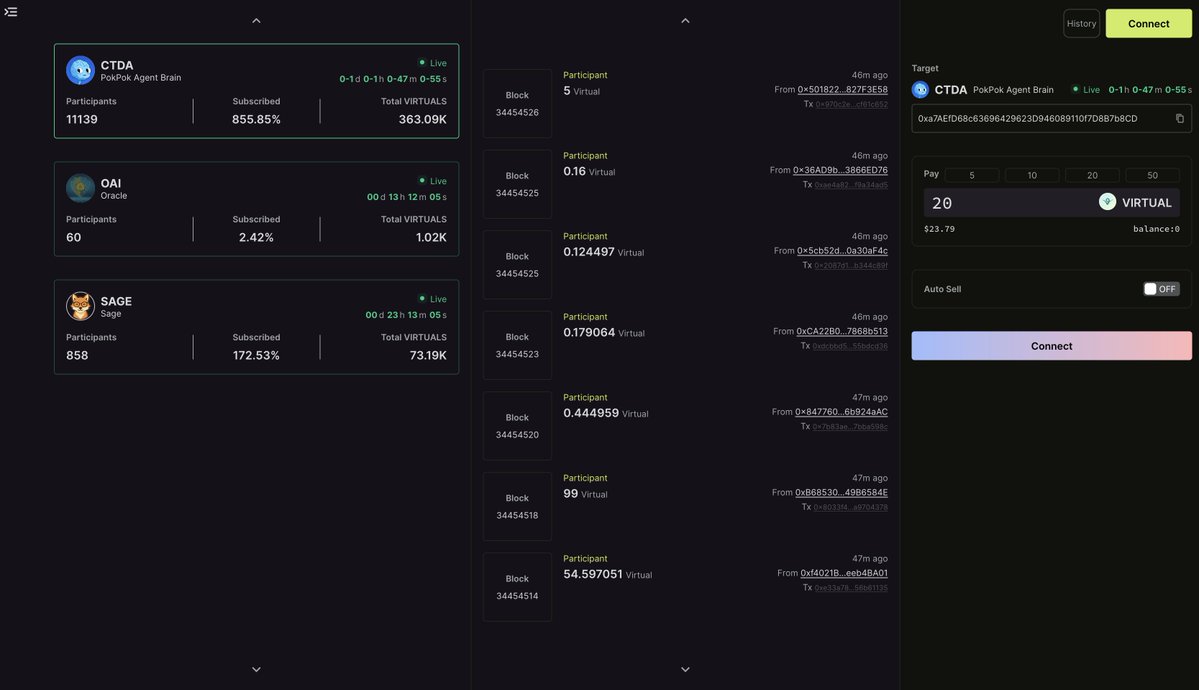Copy the target contract address

pos(1179,119)
